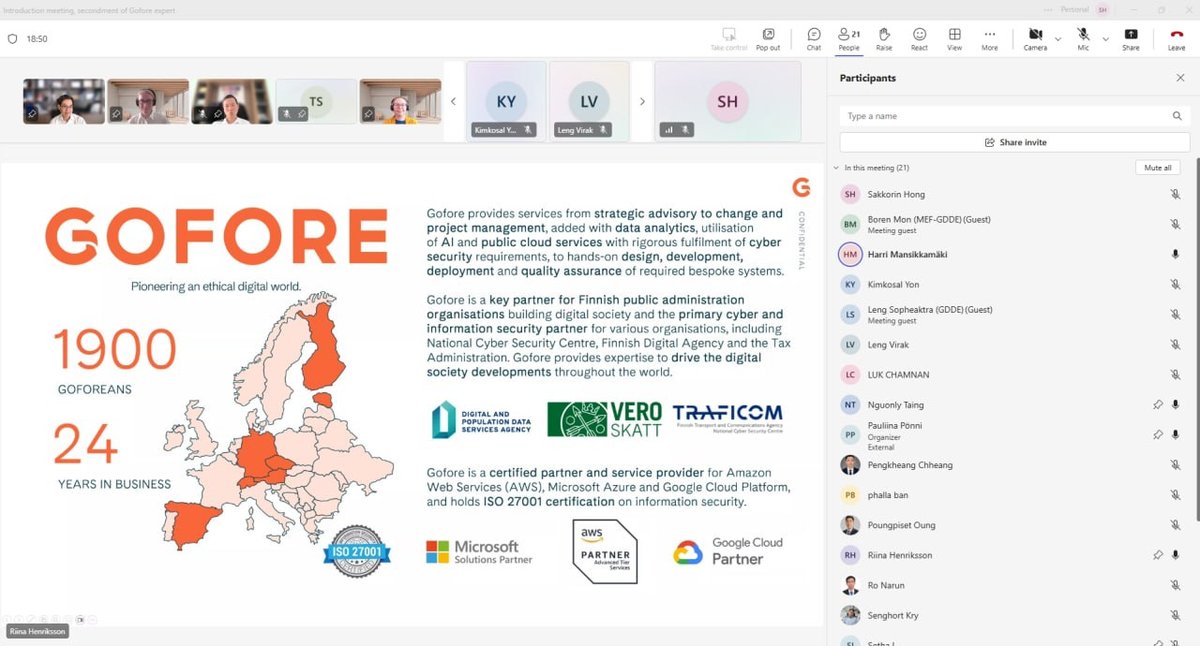Click the SH profile avatar in title bar
The height and width of the screenshot is (646, 1200).
[1103, 9]
